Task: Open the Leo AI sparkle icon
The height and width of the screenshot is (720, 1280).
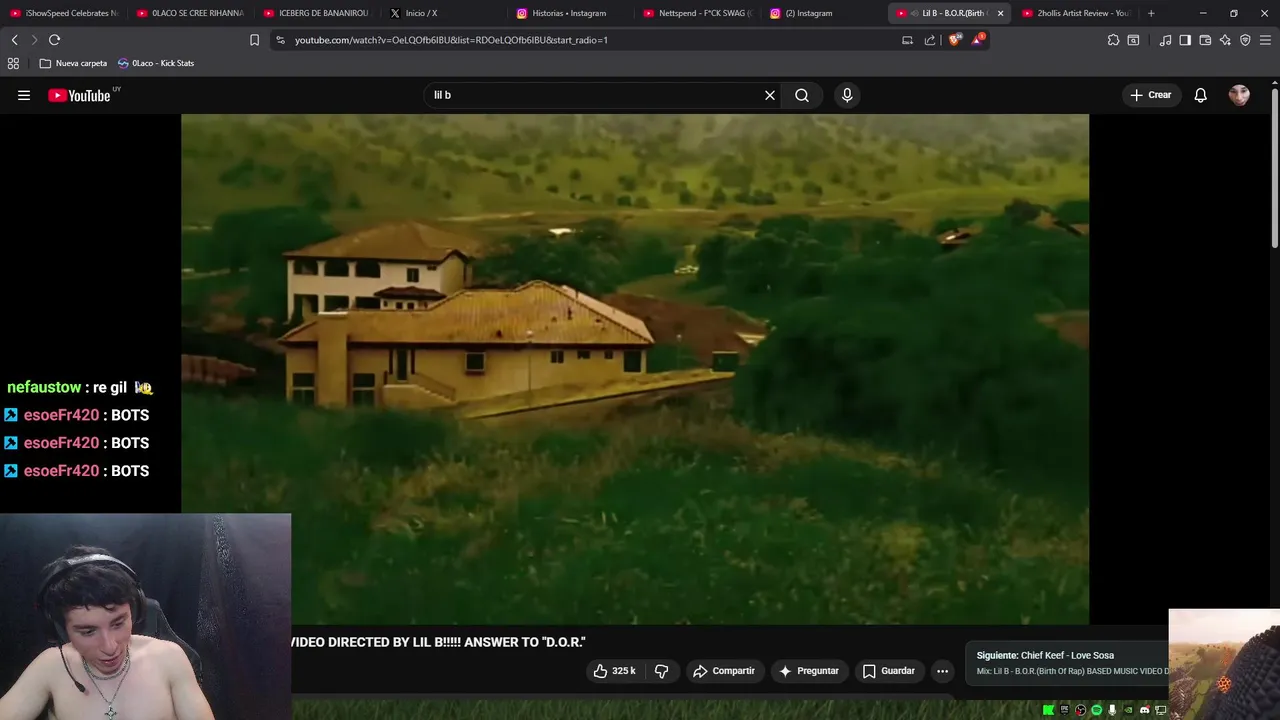Action: (x=1225, y=40)
